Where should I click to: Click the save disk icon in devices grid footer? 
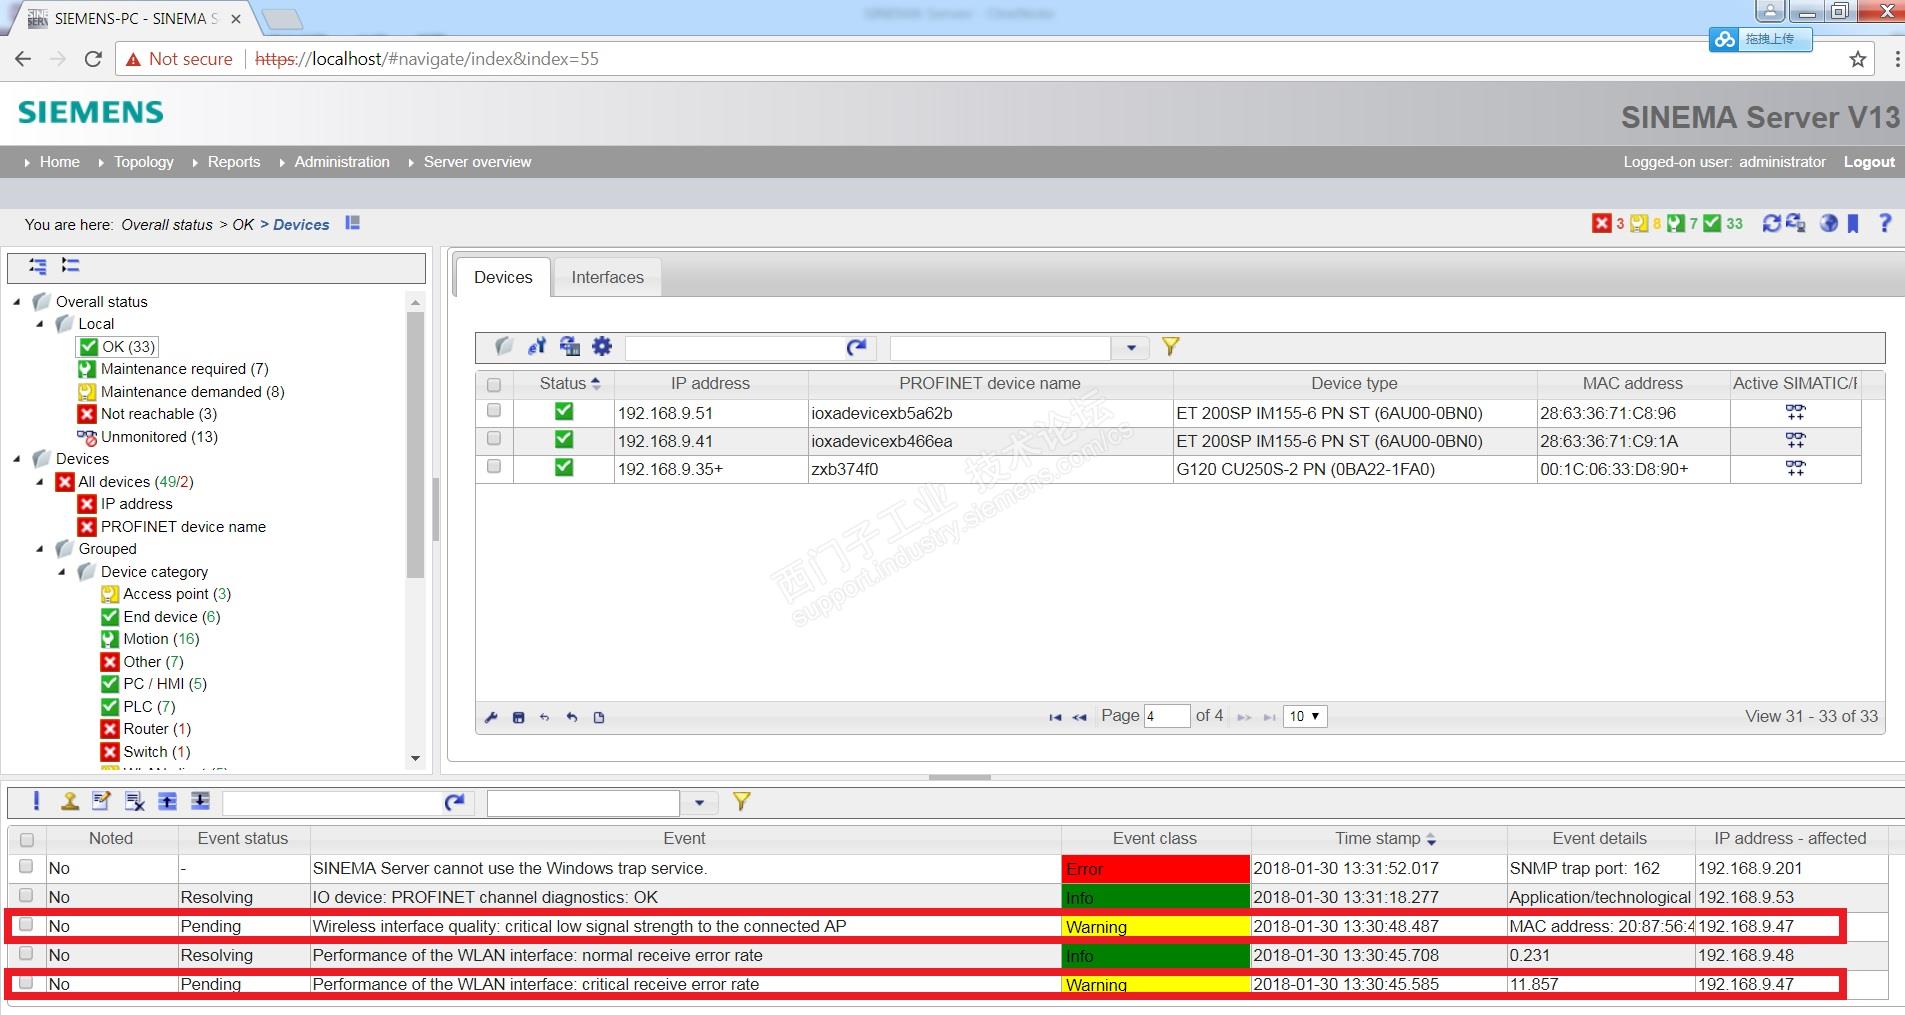coord(518,717)
